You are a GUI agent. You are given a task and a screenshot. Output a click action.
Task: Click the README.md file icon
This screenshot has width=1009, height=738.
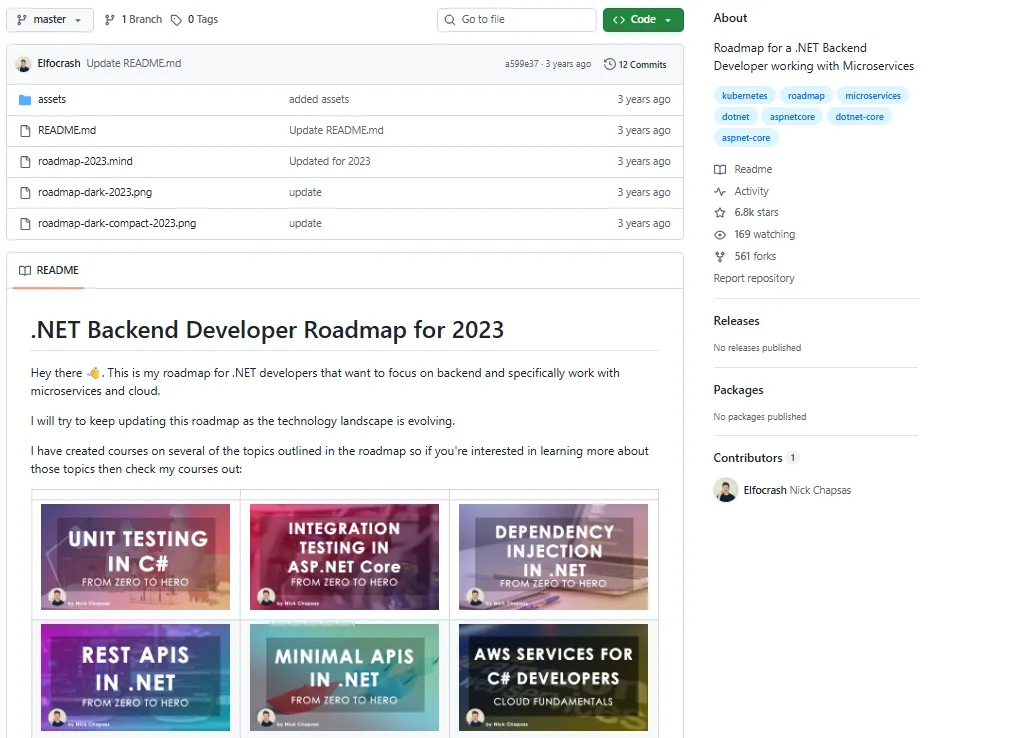(25, 131)
